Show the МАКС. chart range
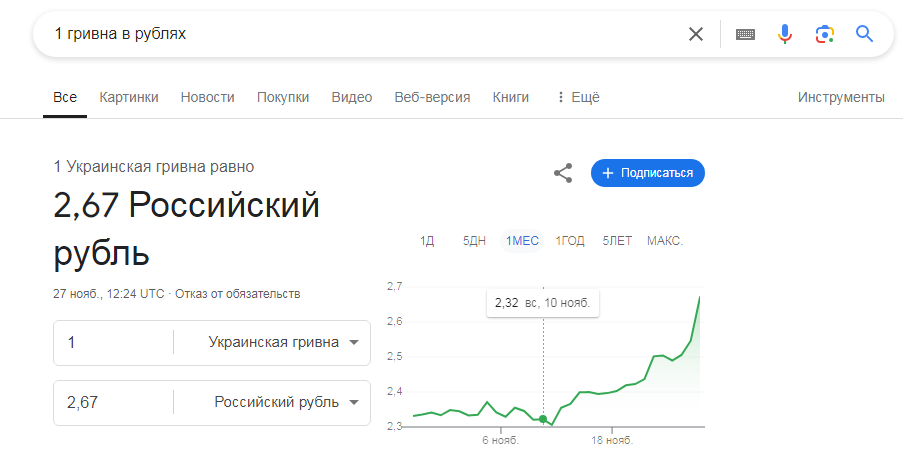The image size is (903, 458). point(665,241)
